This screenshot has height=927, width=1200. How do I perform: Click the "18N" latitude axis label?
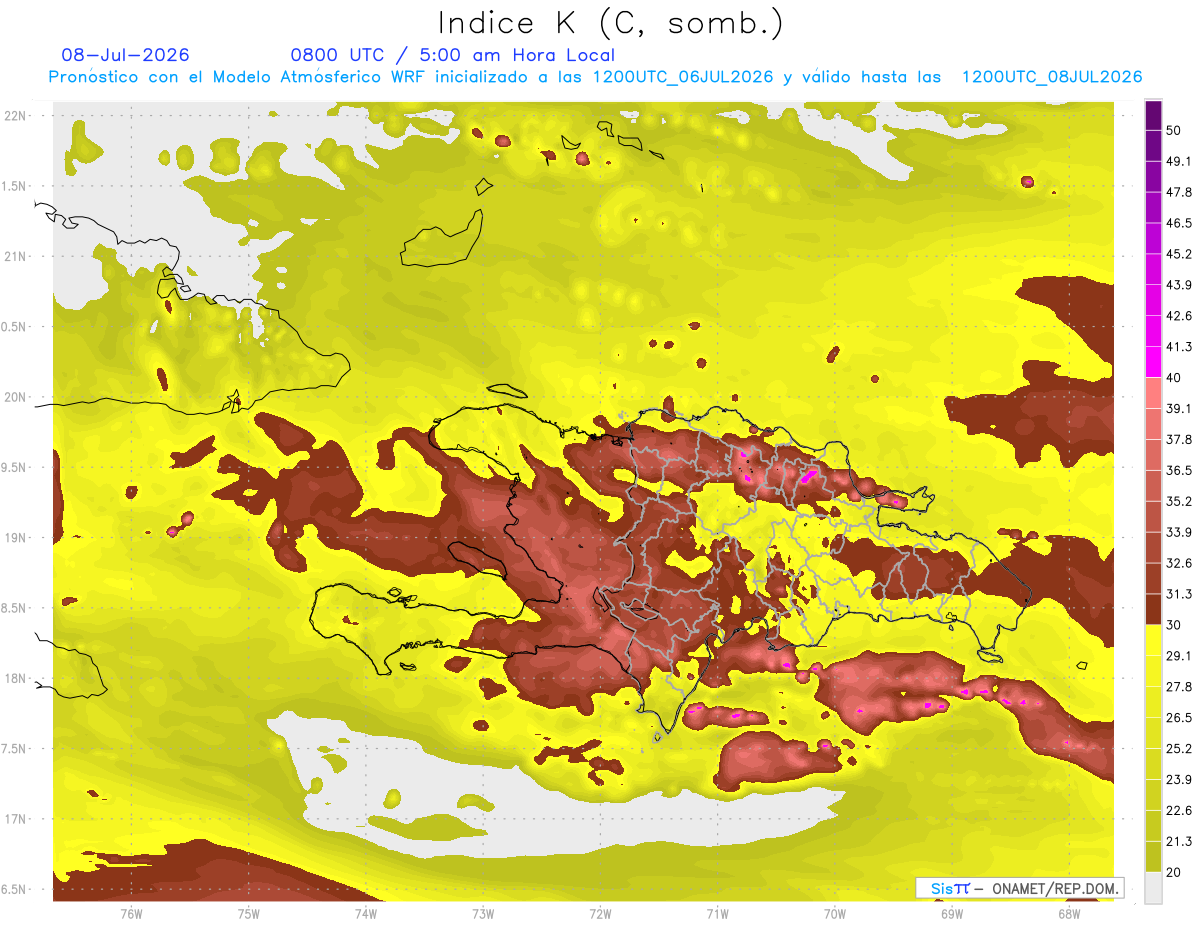[x=17, y=678]
